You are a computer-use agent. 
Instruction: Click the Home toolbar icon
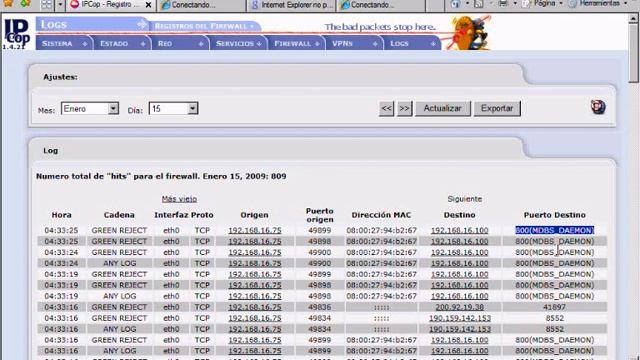(x=456, y=4)
